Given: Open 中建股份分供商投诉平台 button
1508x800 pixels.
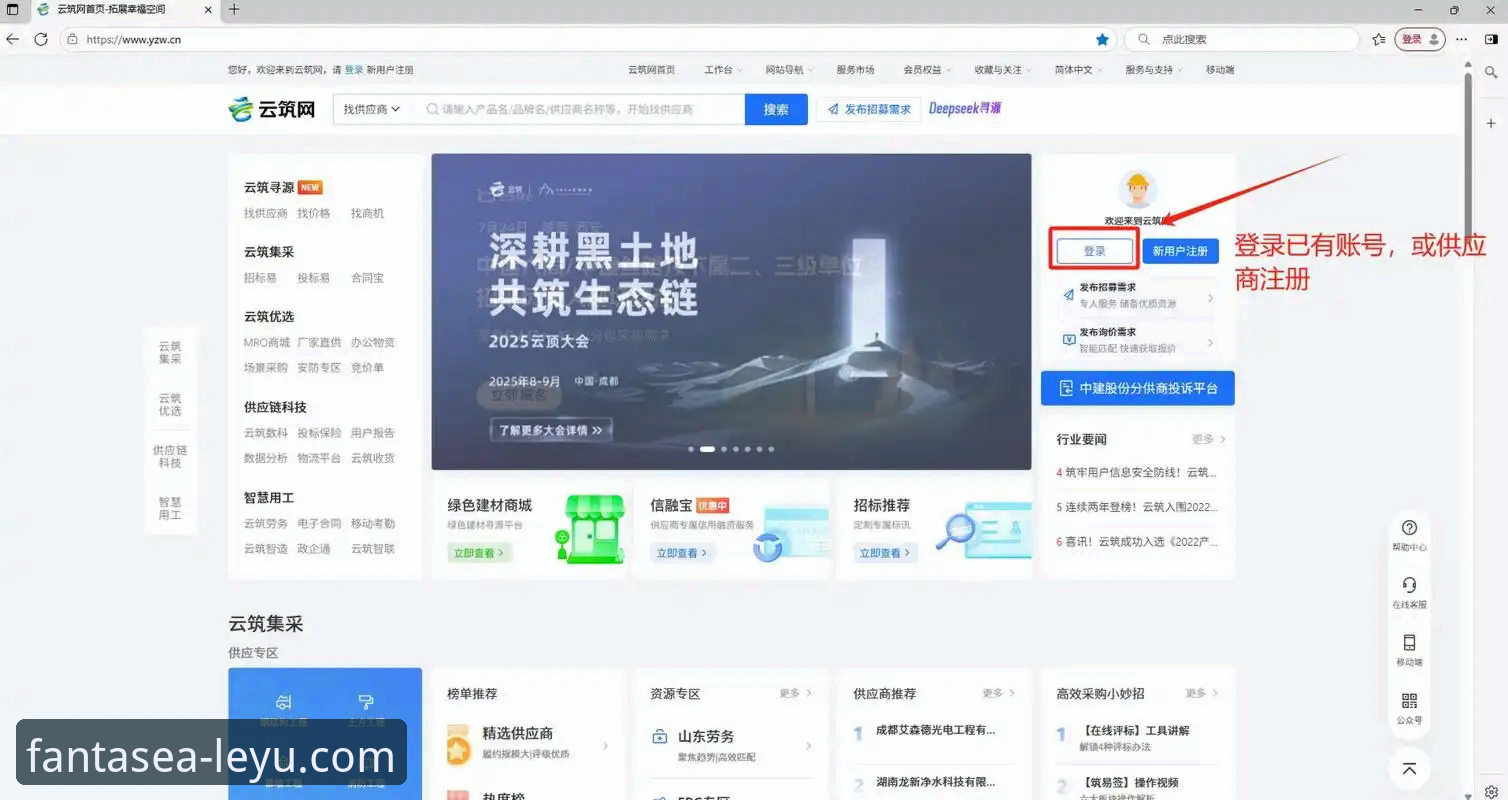Looking at the screenshot, I should 1137,388.
